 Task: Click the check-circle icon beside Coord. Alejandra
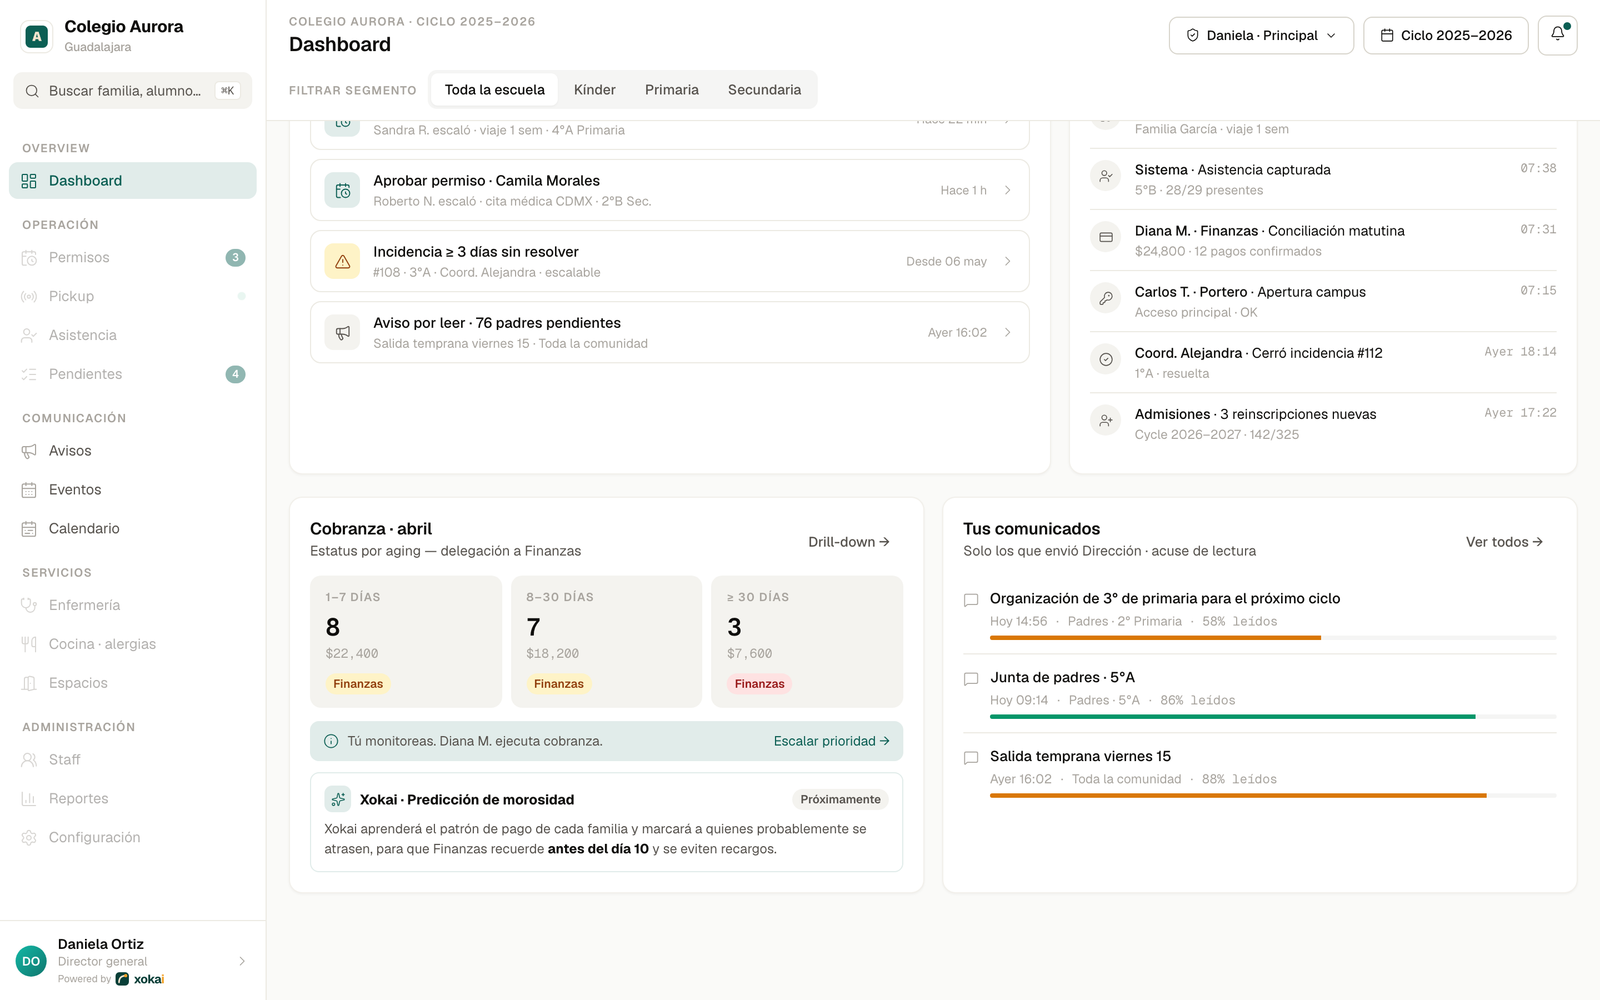[x=1106, y=359]
